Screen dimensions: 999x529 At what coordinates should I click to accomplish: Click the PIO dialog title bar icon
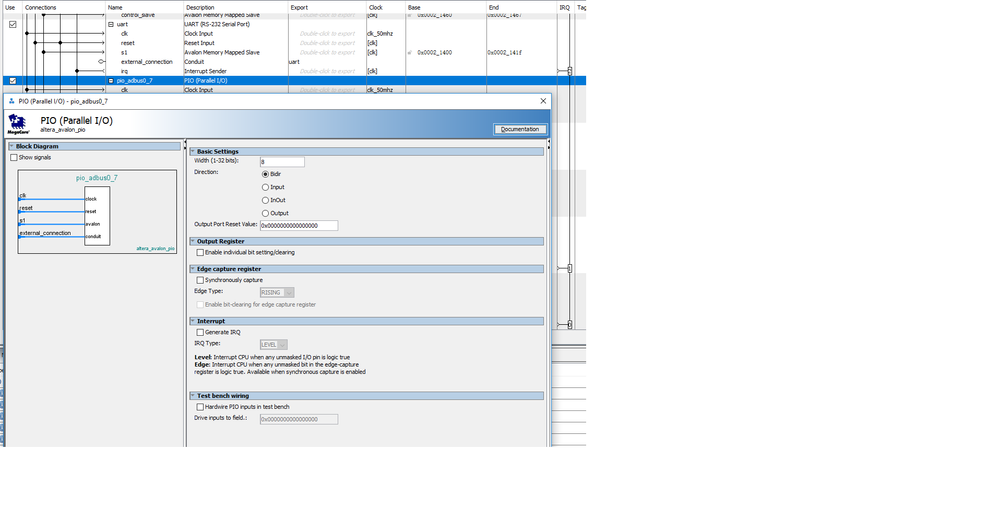[11, 101]
